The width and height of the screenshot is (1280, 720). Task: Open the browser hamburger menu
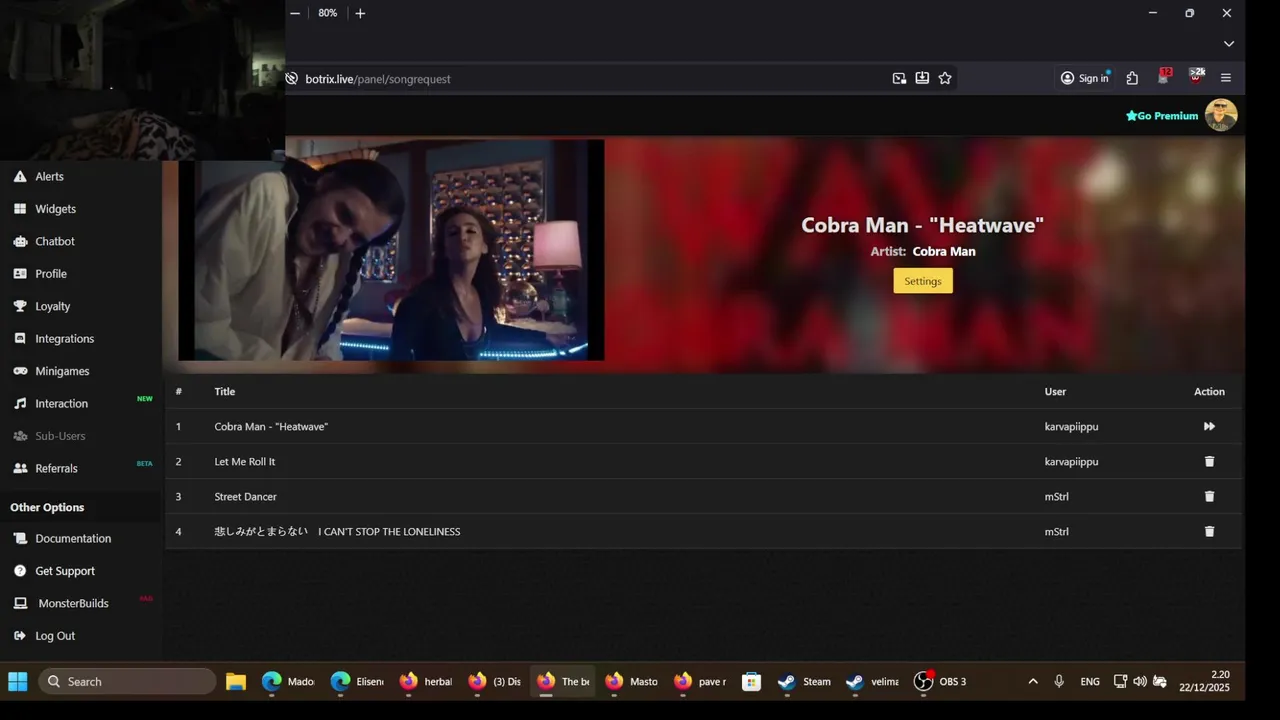tap(1226, 78)
